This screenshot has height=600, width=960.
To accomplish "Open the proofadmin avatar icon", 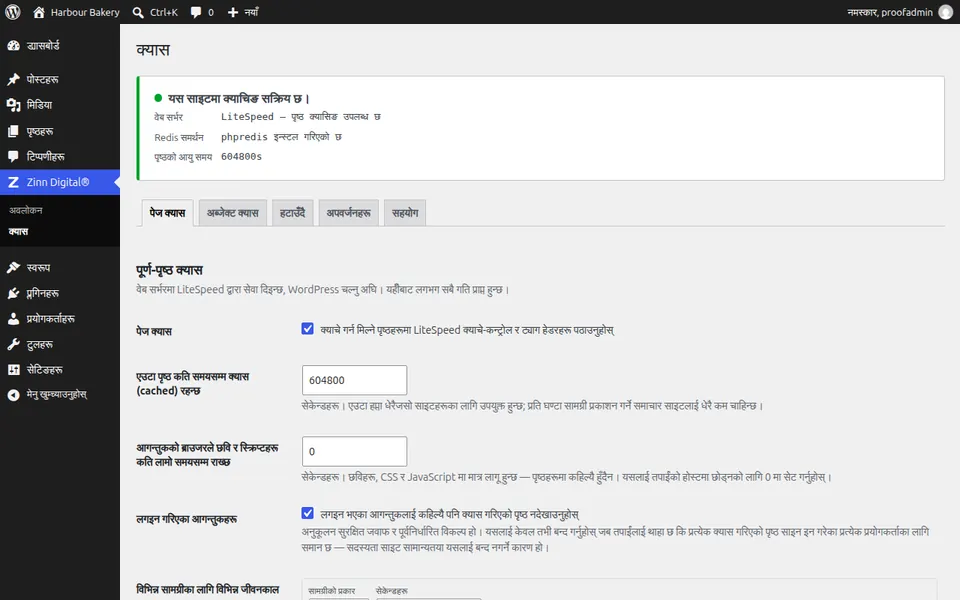I will pyautogui.click(x=946, y=12).
